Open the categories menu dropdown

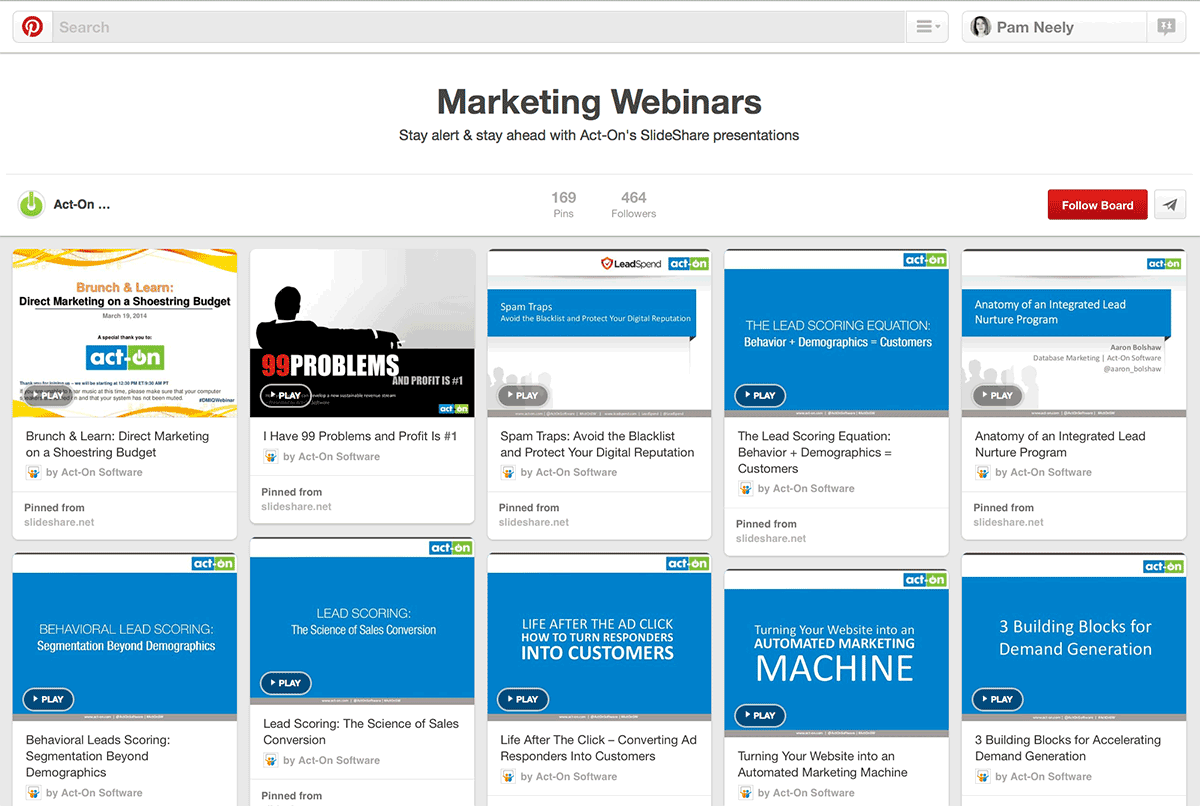coord(927,27)
